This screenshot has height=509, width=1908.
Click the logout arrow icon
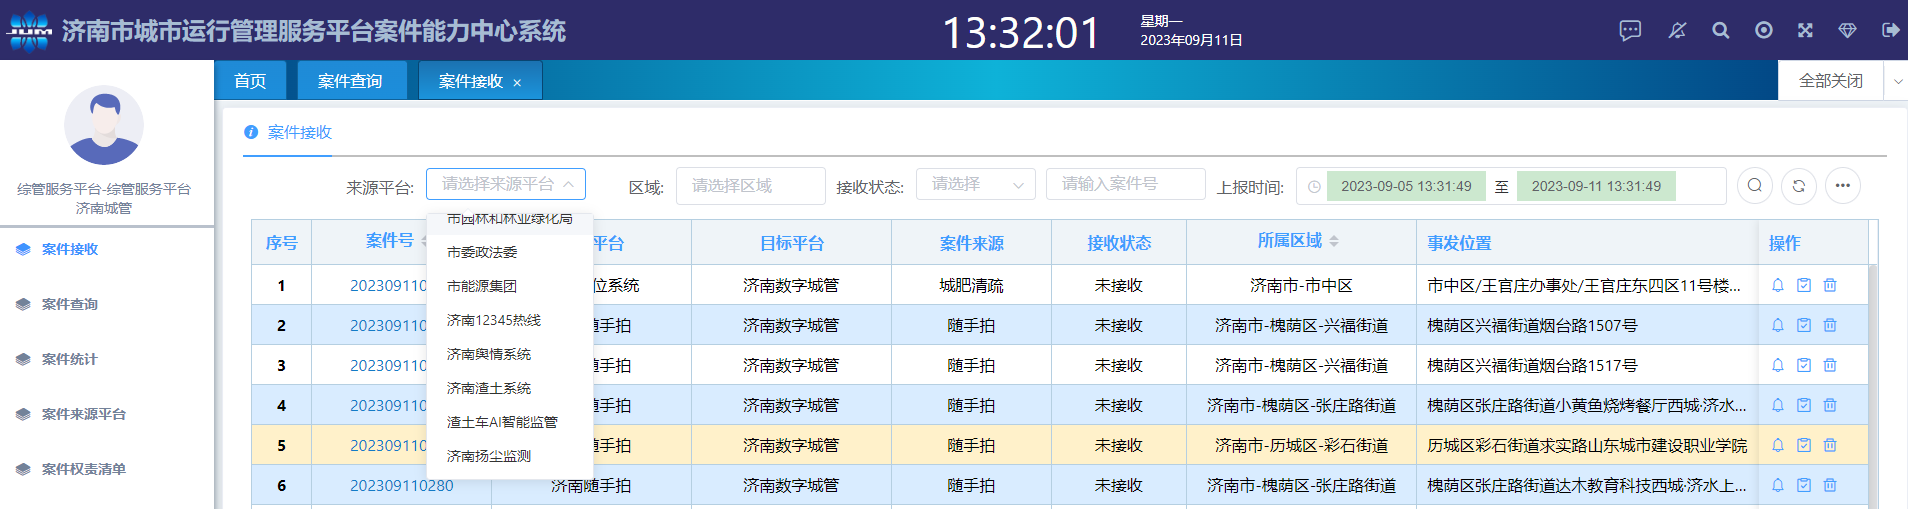(x=1889, y=31)
